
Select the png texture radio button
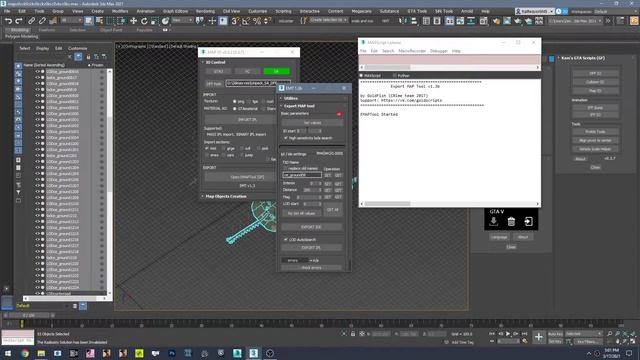pyautogui.click(x=235, y=101)
